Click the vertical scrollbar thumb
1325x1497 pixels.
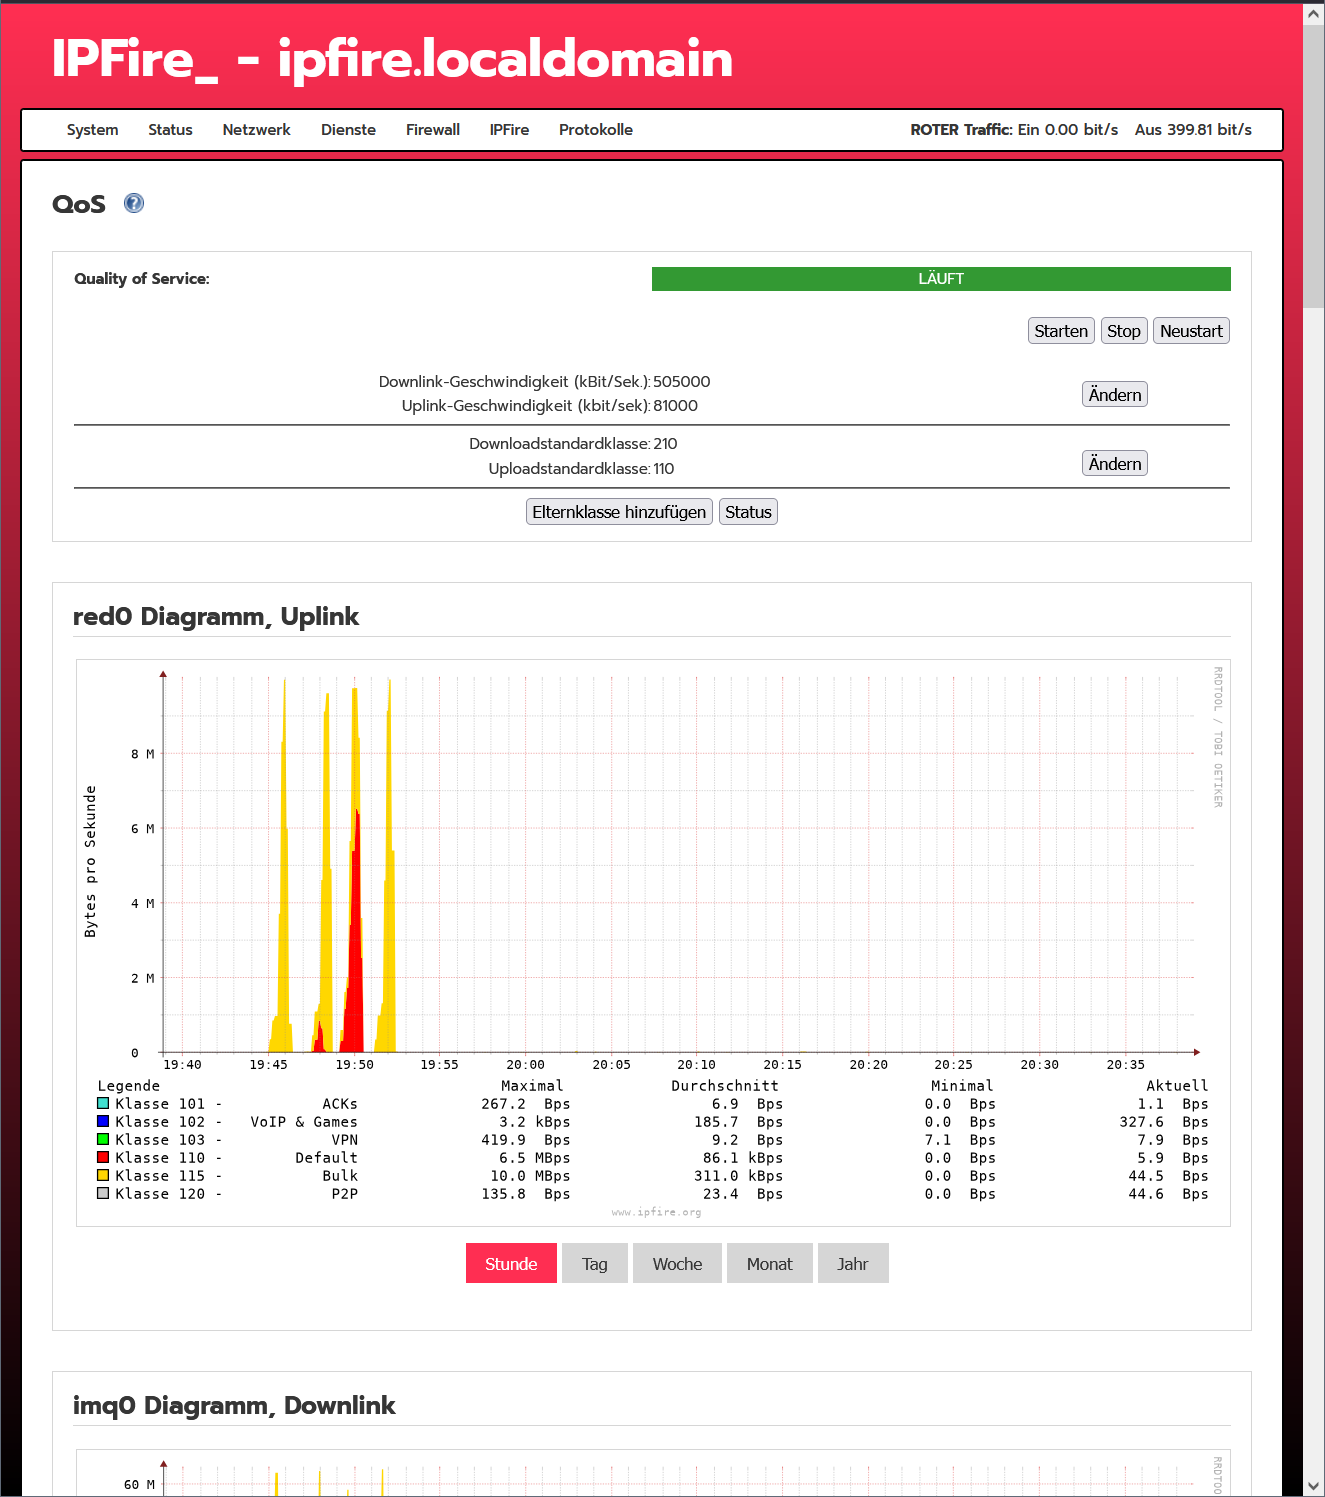coord(1314,167)
